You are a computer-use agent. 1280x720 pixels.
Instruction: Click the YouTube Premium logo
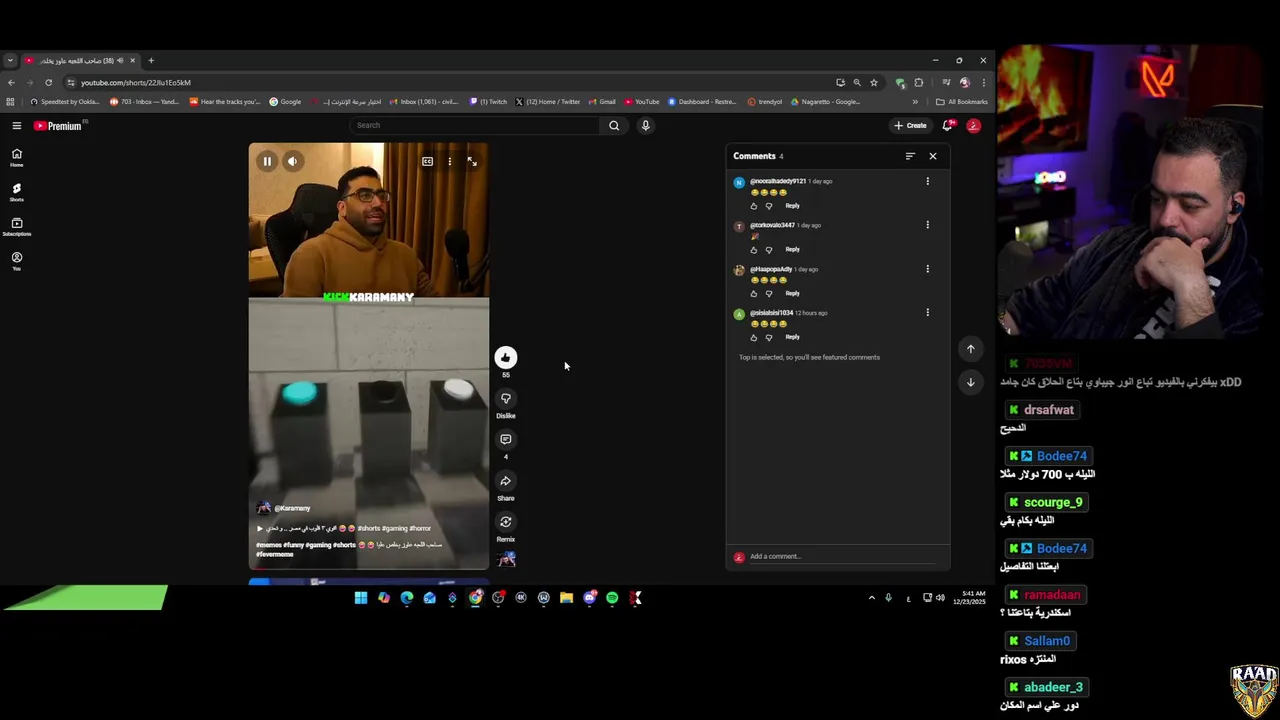point(58,126)
